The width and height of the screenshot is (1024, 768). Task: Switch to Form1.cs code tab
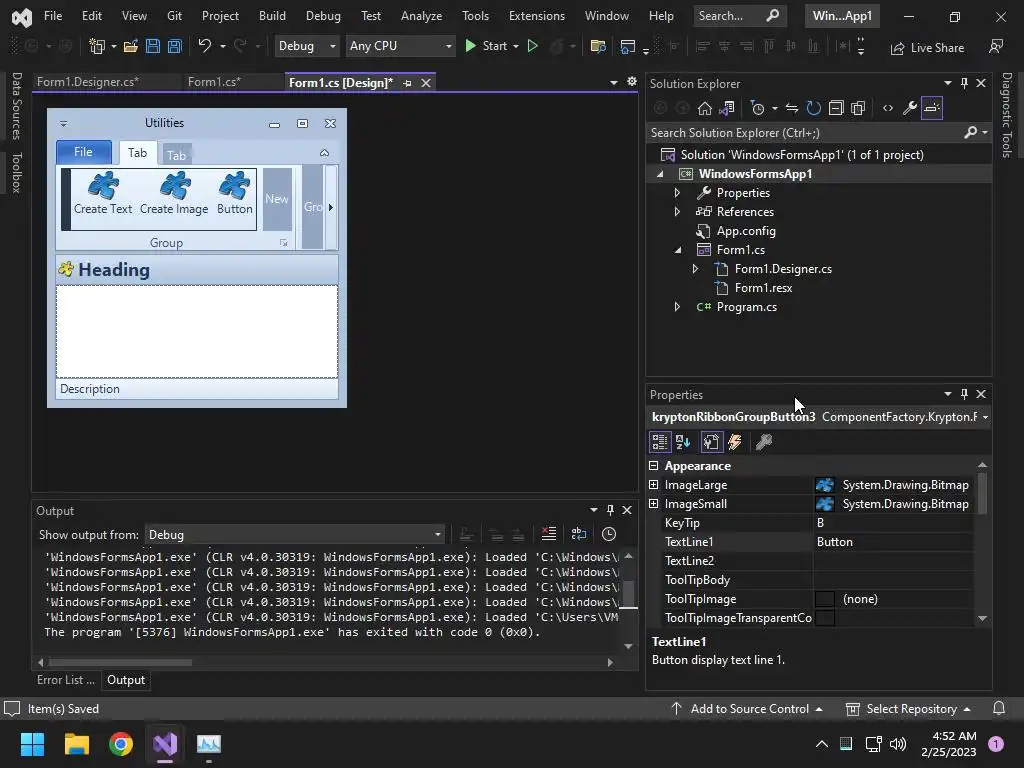coord(214,82)
